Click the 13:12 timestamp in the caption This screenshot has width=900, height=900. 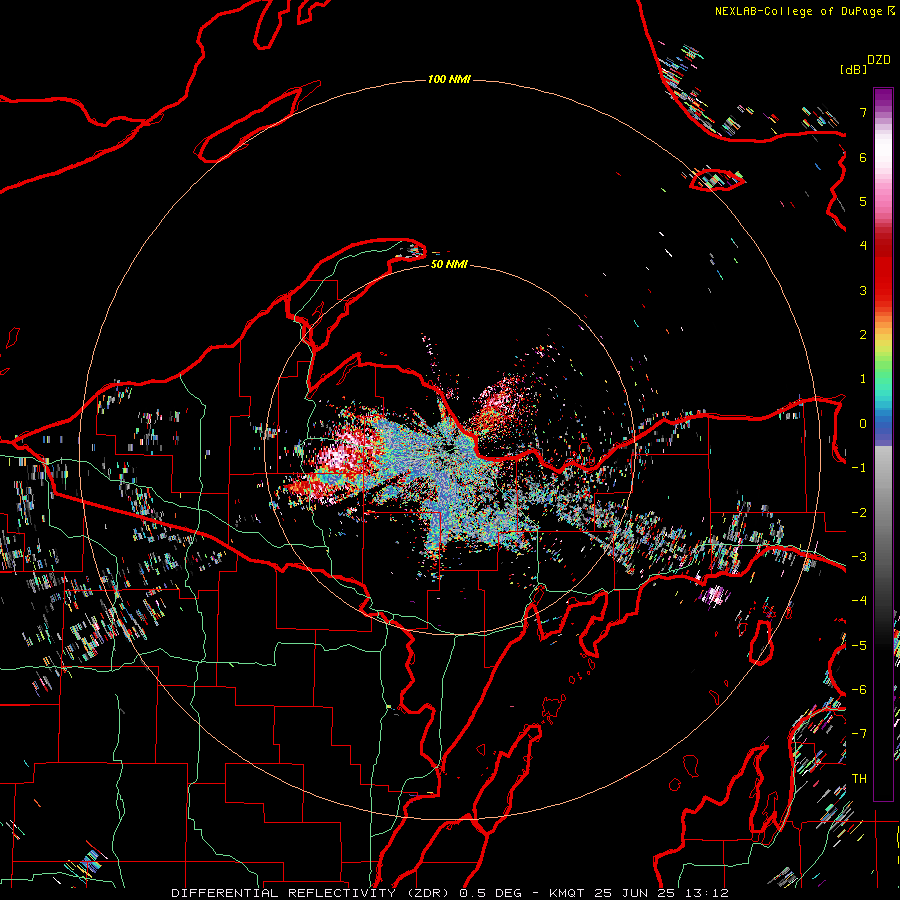(x=709, y=893)
